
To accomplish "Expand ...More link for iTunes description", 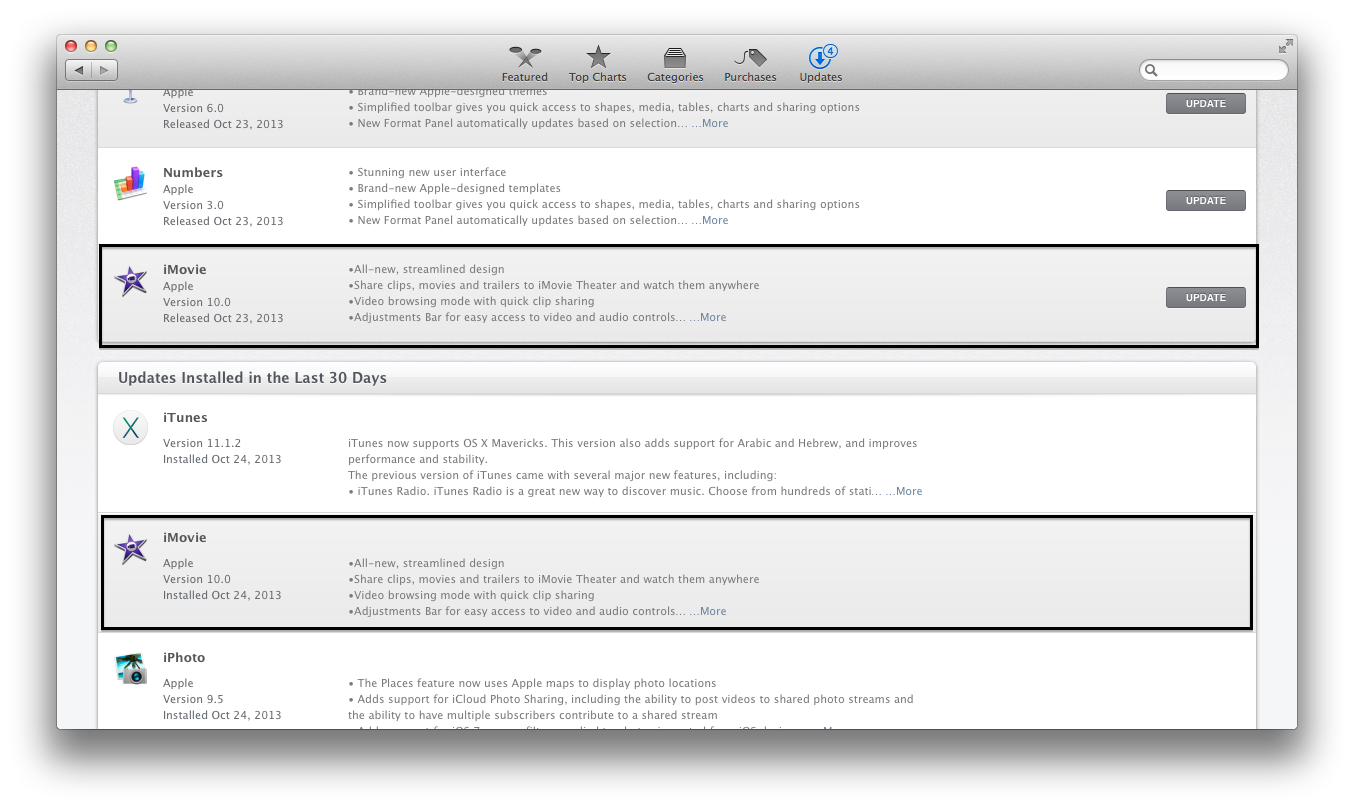I will point(904,491).
